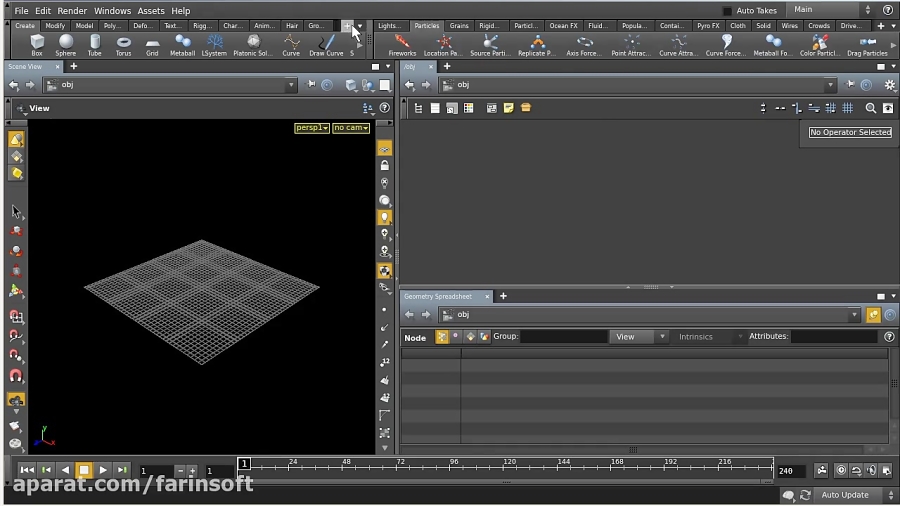
Task: Switch to the Modify shelf tab
Action: [55, 26]
